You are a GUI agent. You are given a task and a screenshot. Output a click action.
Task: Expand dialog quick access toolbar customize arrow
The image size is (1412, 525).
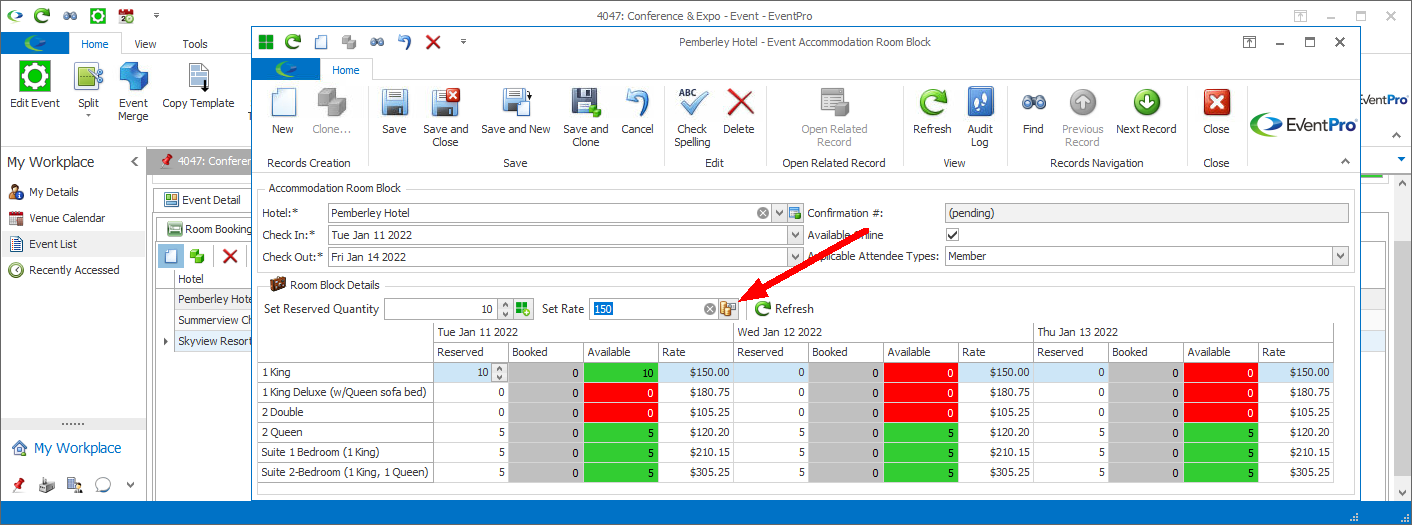coord(463,42)
